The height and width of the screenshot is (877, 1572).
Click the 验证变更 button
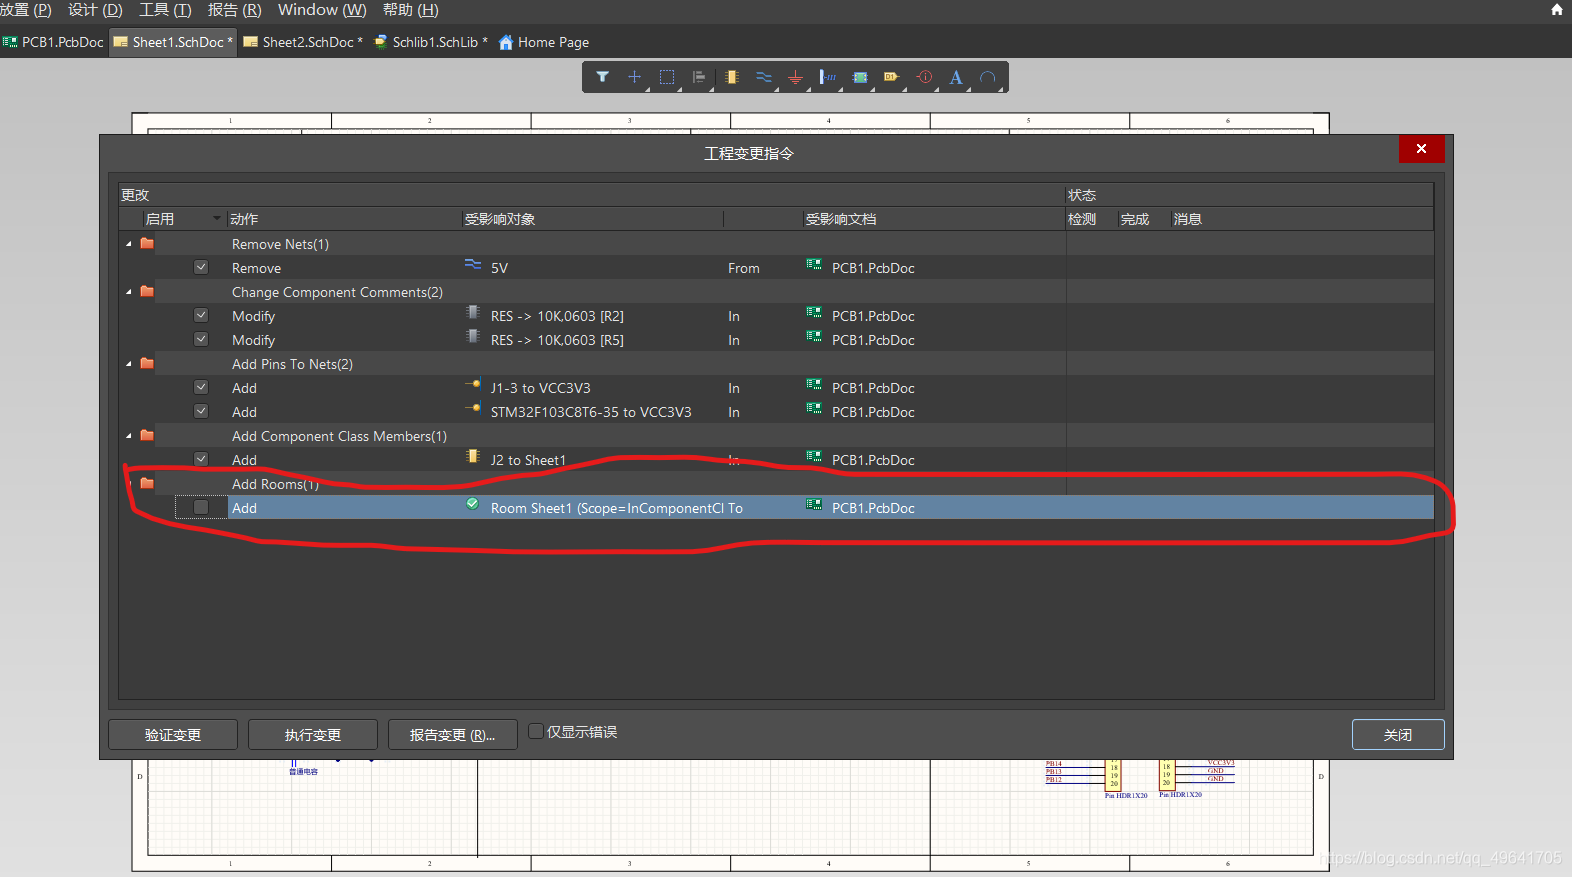coord(173,734)
